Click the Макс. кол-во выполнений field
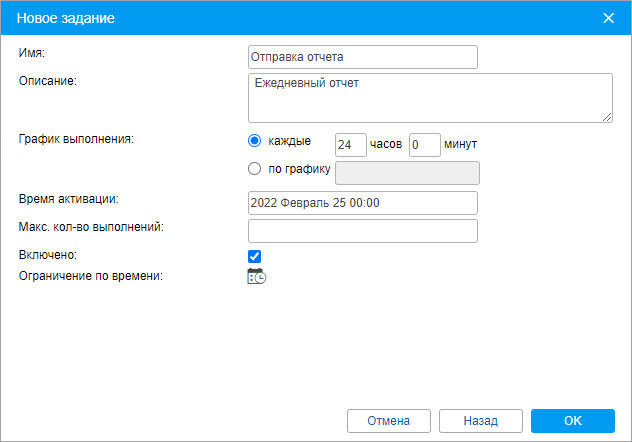The height and width of the screenshot is (442, 632). (x=362, y=231)
